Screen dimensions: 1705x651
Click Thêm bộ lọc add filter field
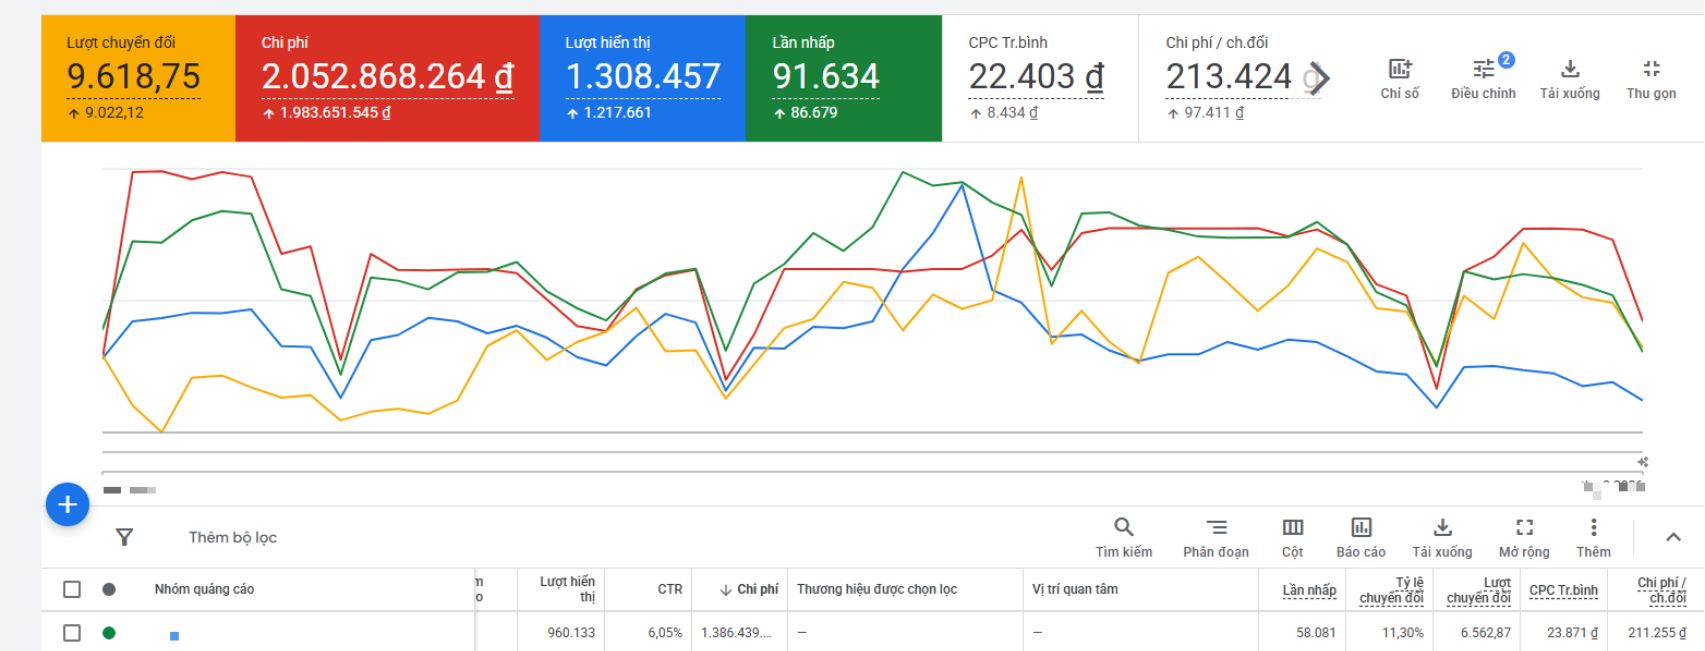point(233,537)
